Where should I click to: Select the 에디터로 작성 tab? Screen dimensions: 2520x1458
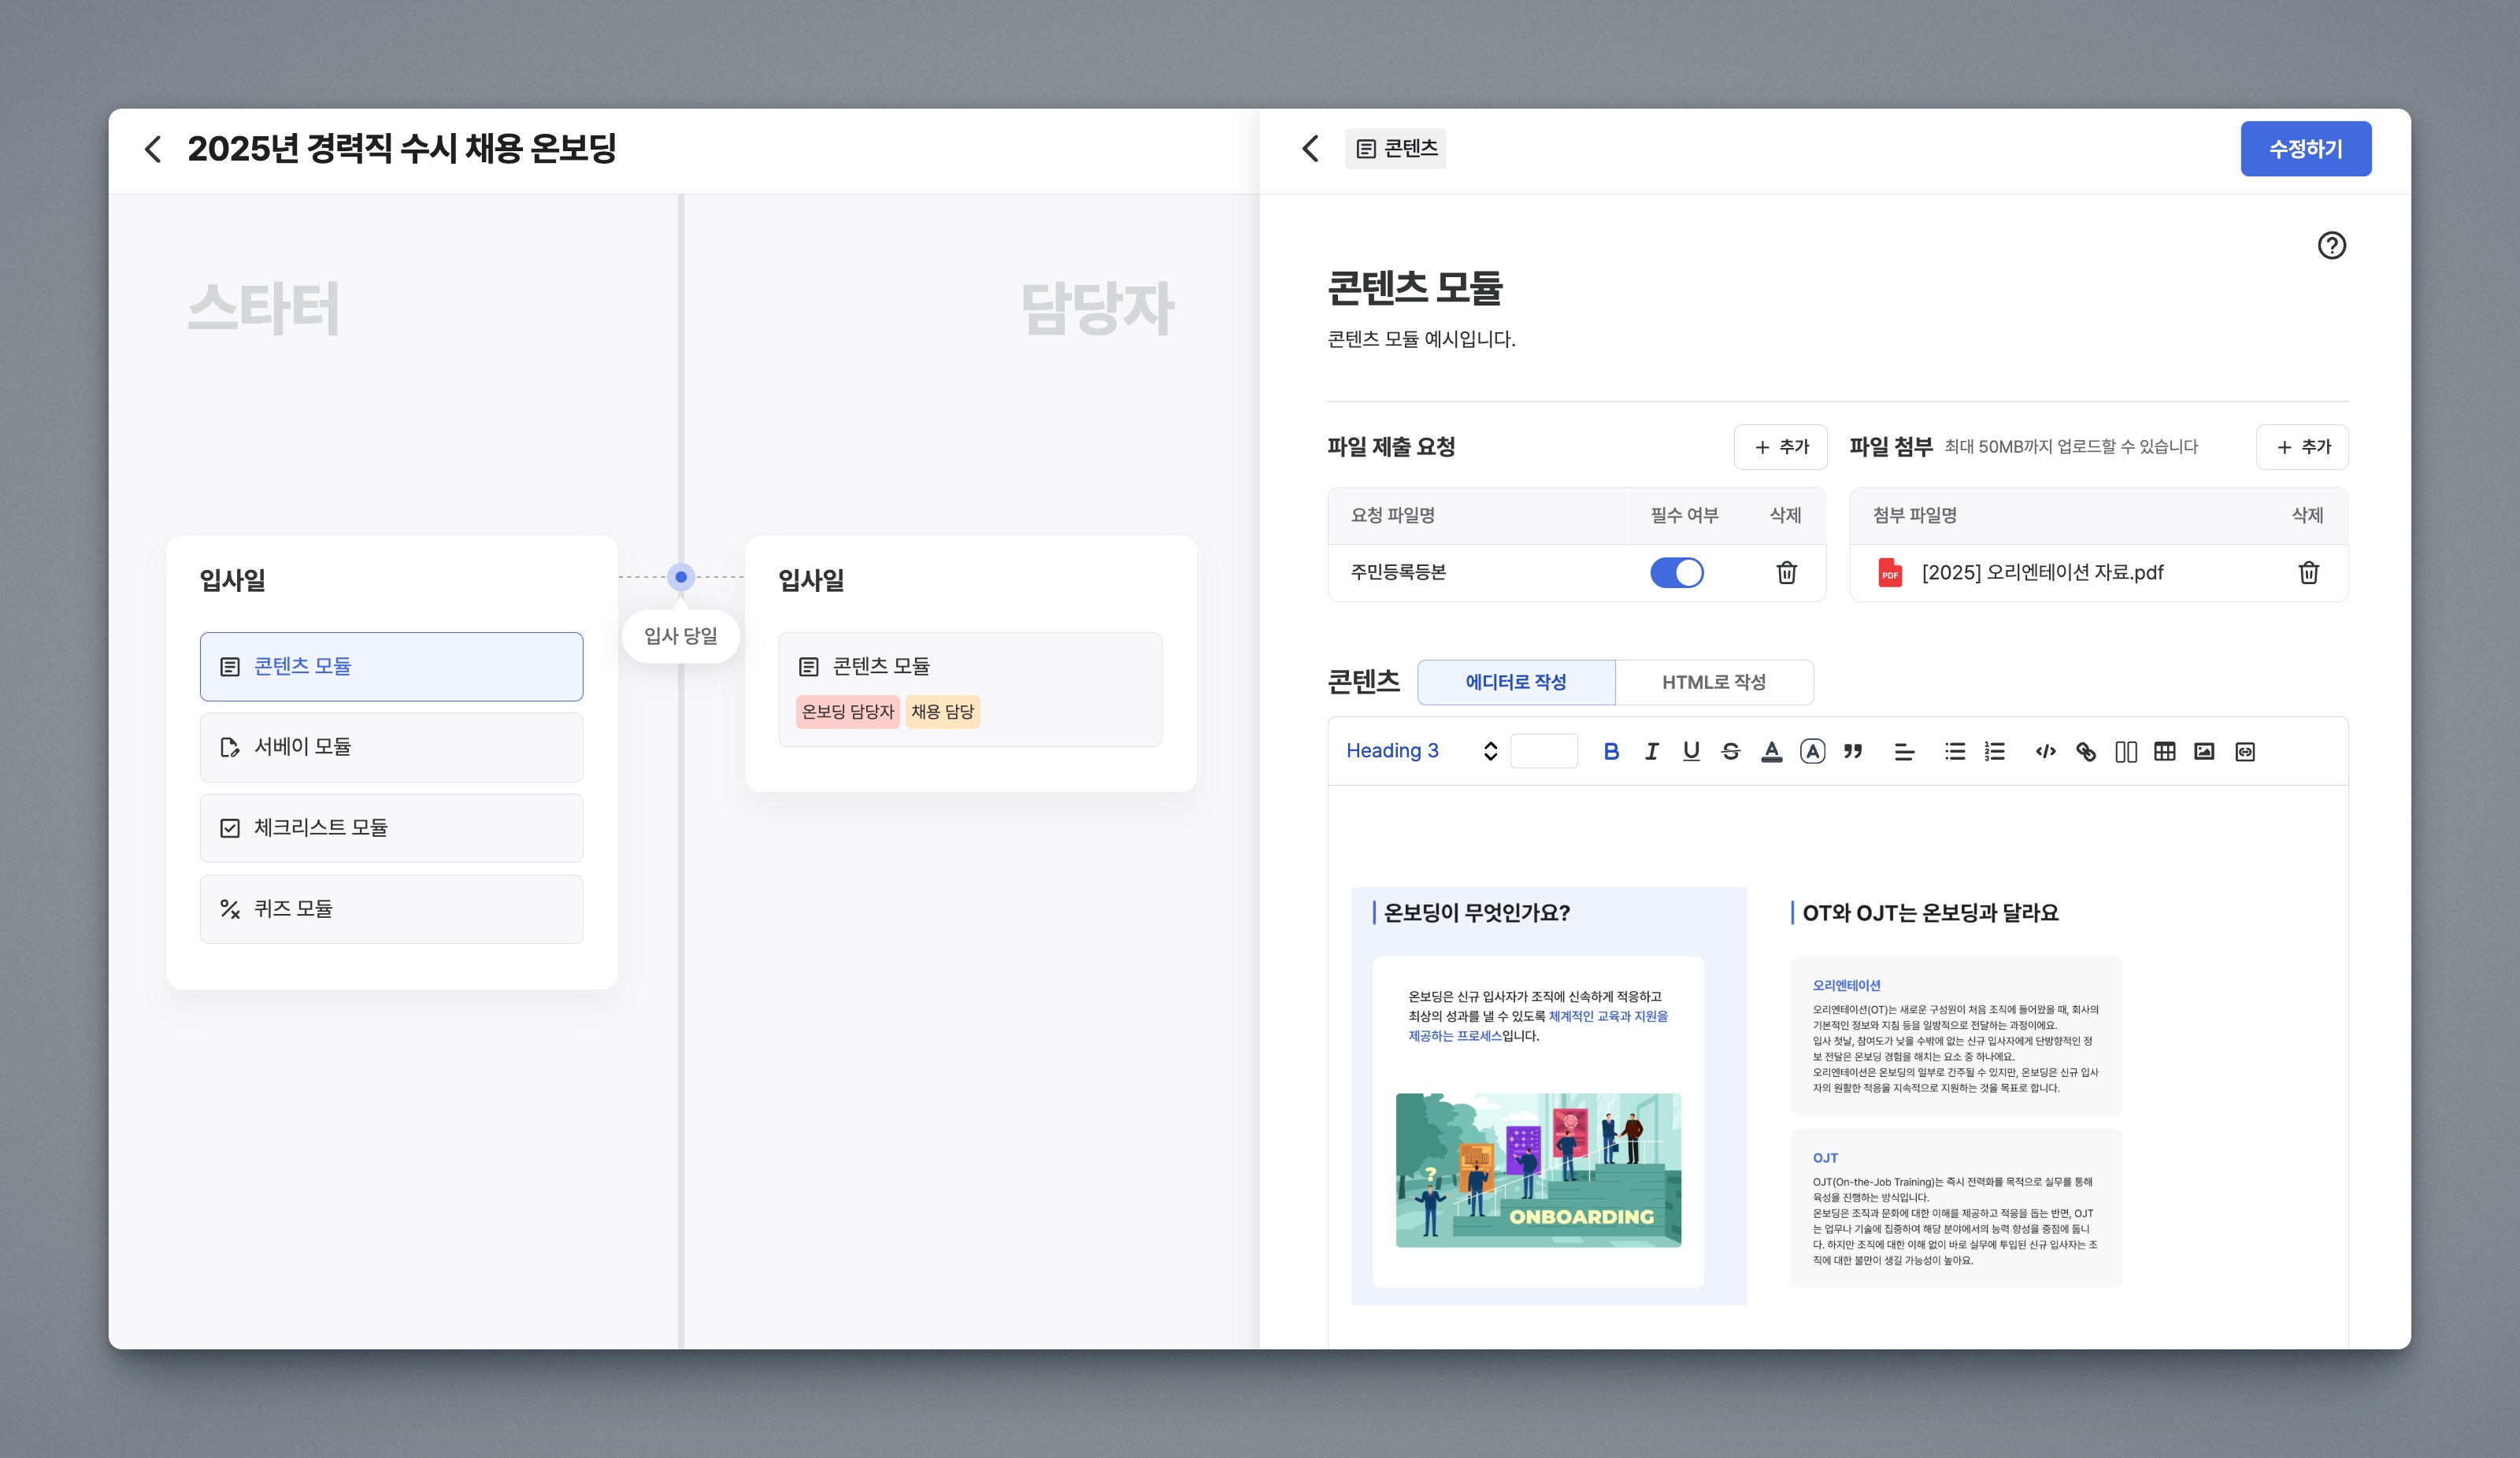(x=1515, y=682)
